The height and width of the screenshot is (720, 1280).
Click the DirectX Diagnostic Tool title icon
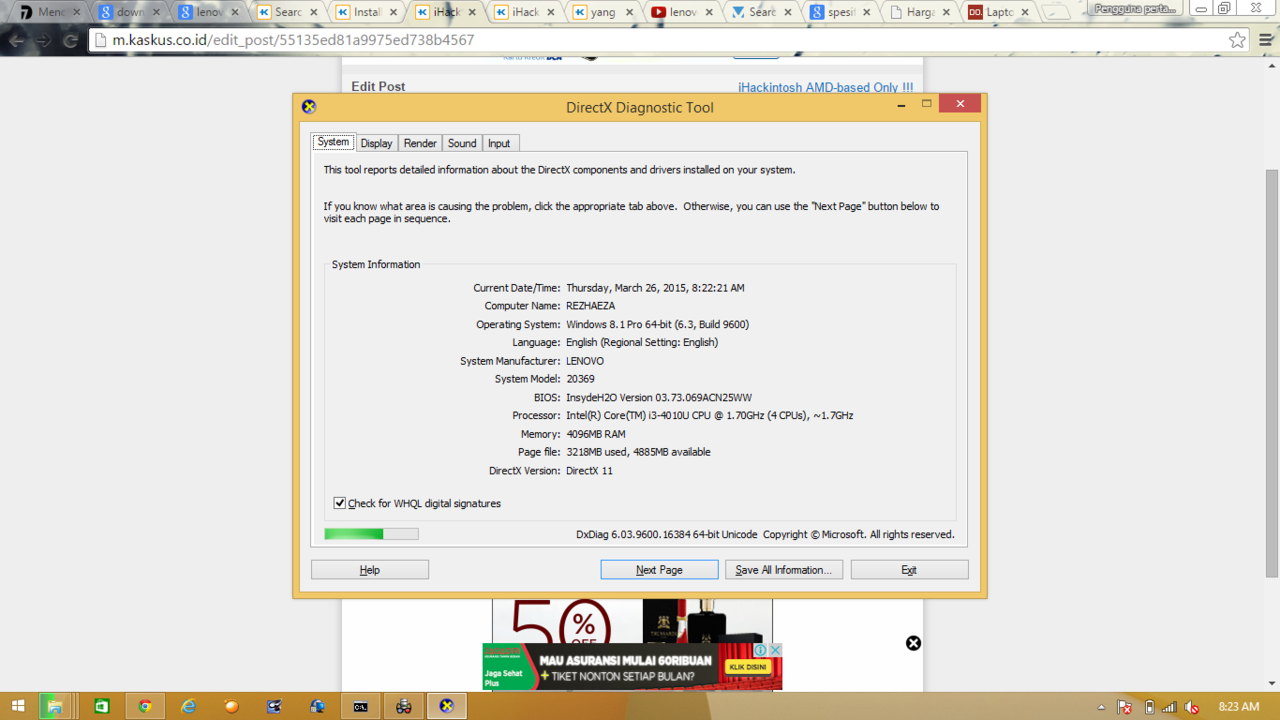click(x=309, y=107)
